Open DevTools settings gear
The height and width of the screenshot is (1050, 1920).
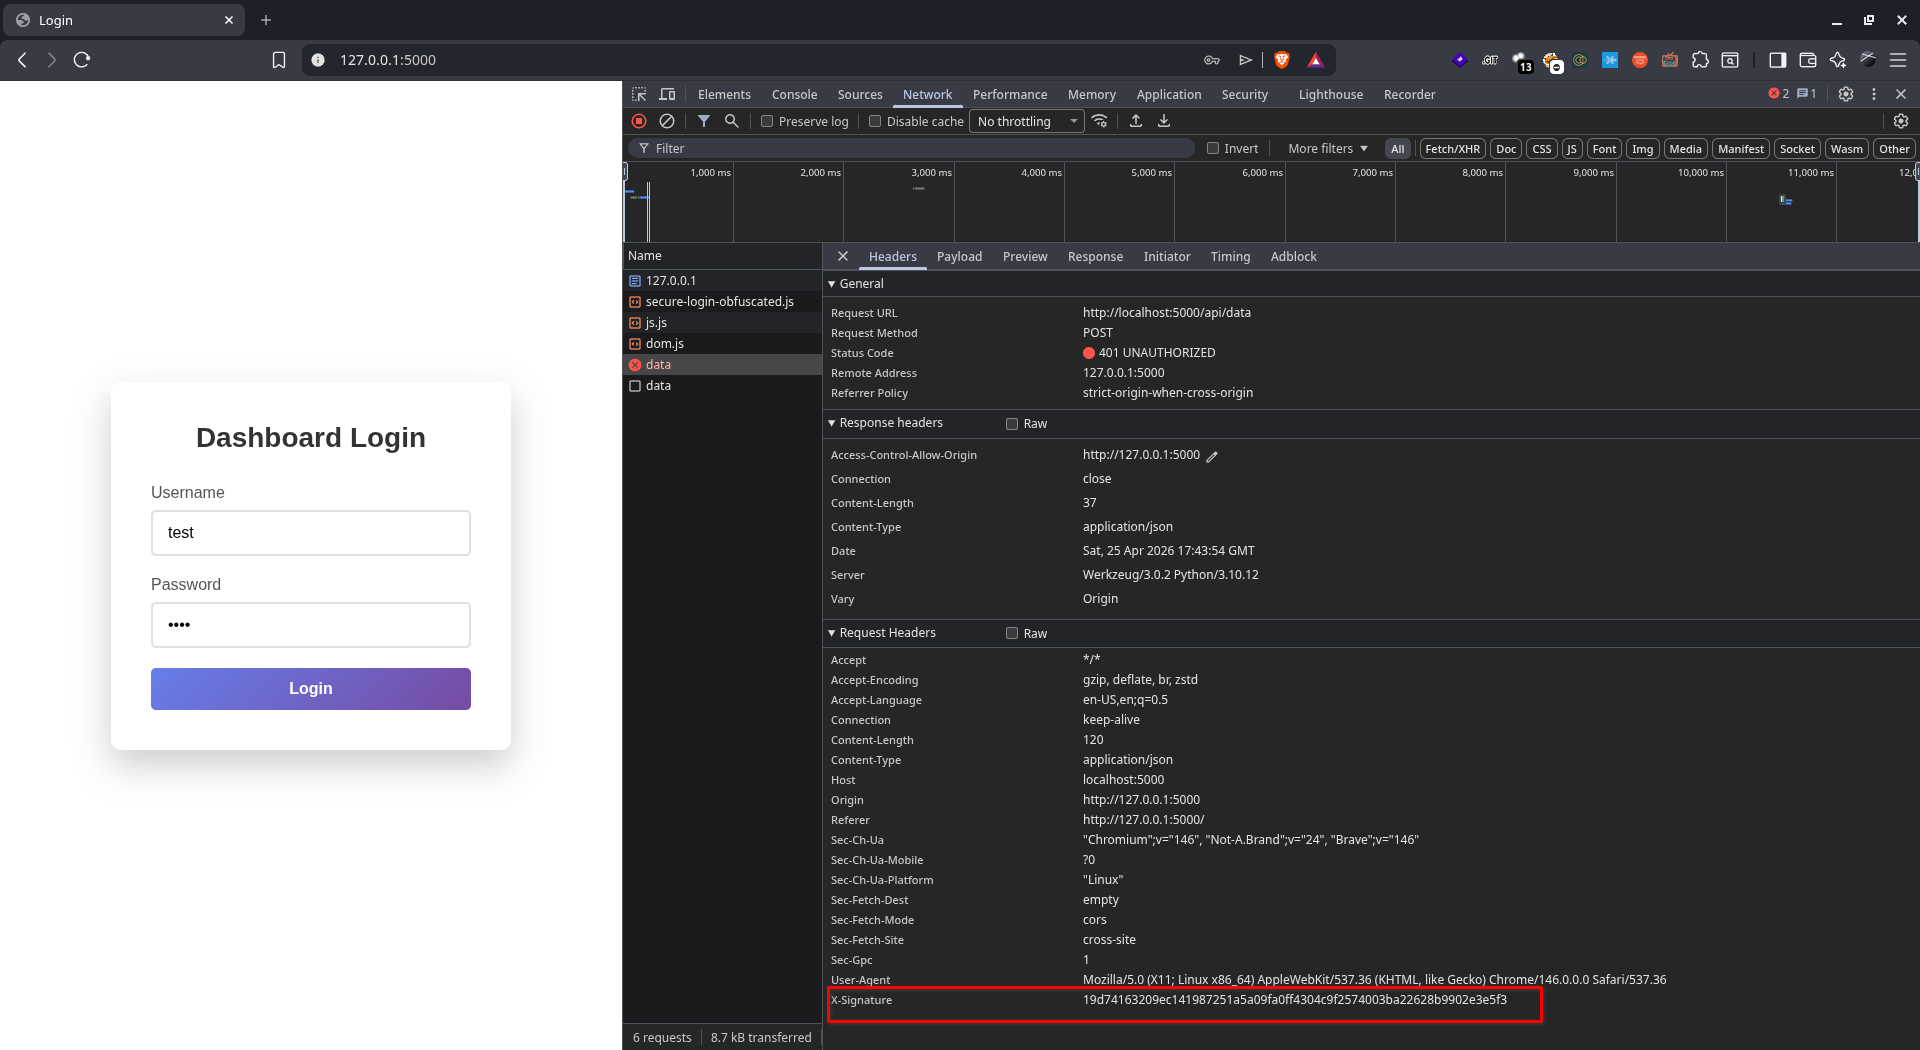(1846, 94)
